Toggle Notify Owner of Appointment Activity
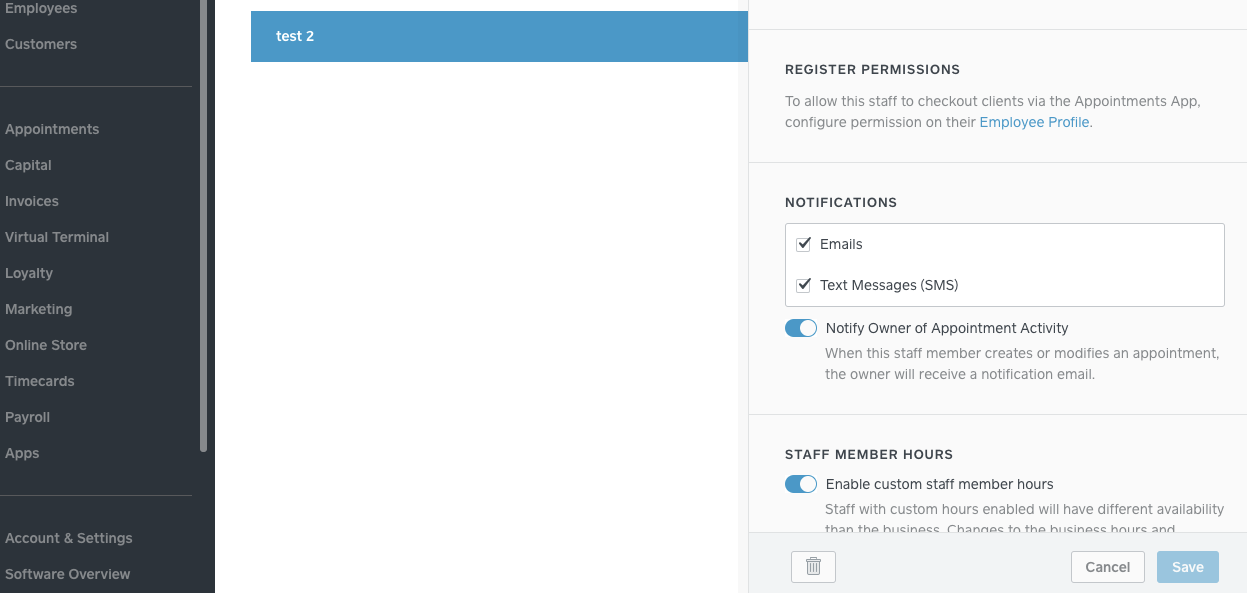Screen dimensions: 1247x593 click(x=801, y=328)
